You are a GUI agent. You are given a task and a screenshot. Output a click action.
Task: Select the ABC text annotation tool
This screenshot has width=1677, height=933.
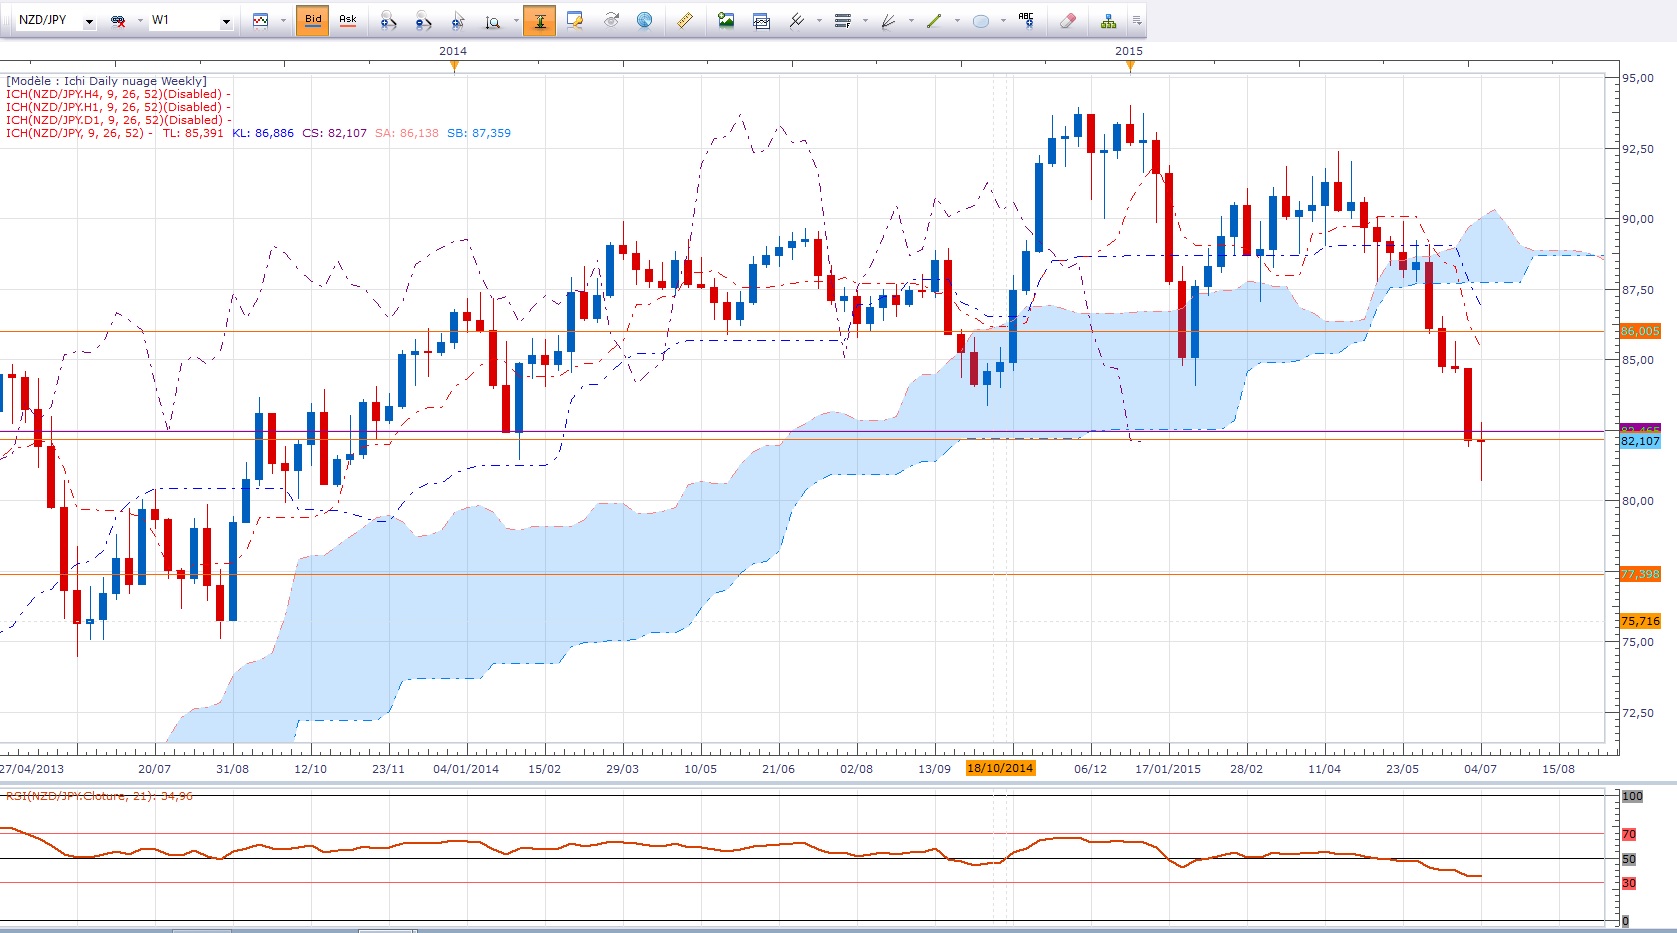(1027, 20)
